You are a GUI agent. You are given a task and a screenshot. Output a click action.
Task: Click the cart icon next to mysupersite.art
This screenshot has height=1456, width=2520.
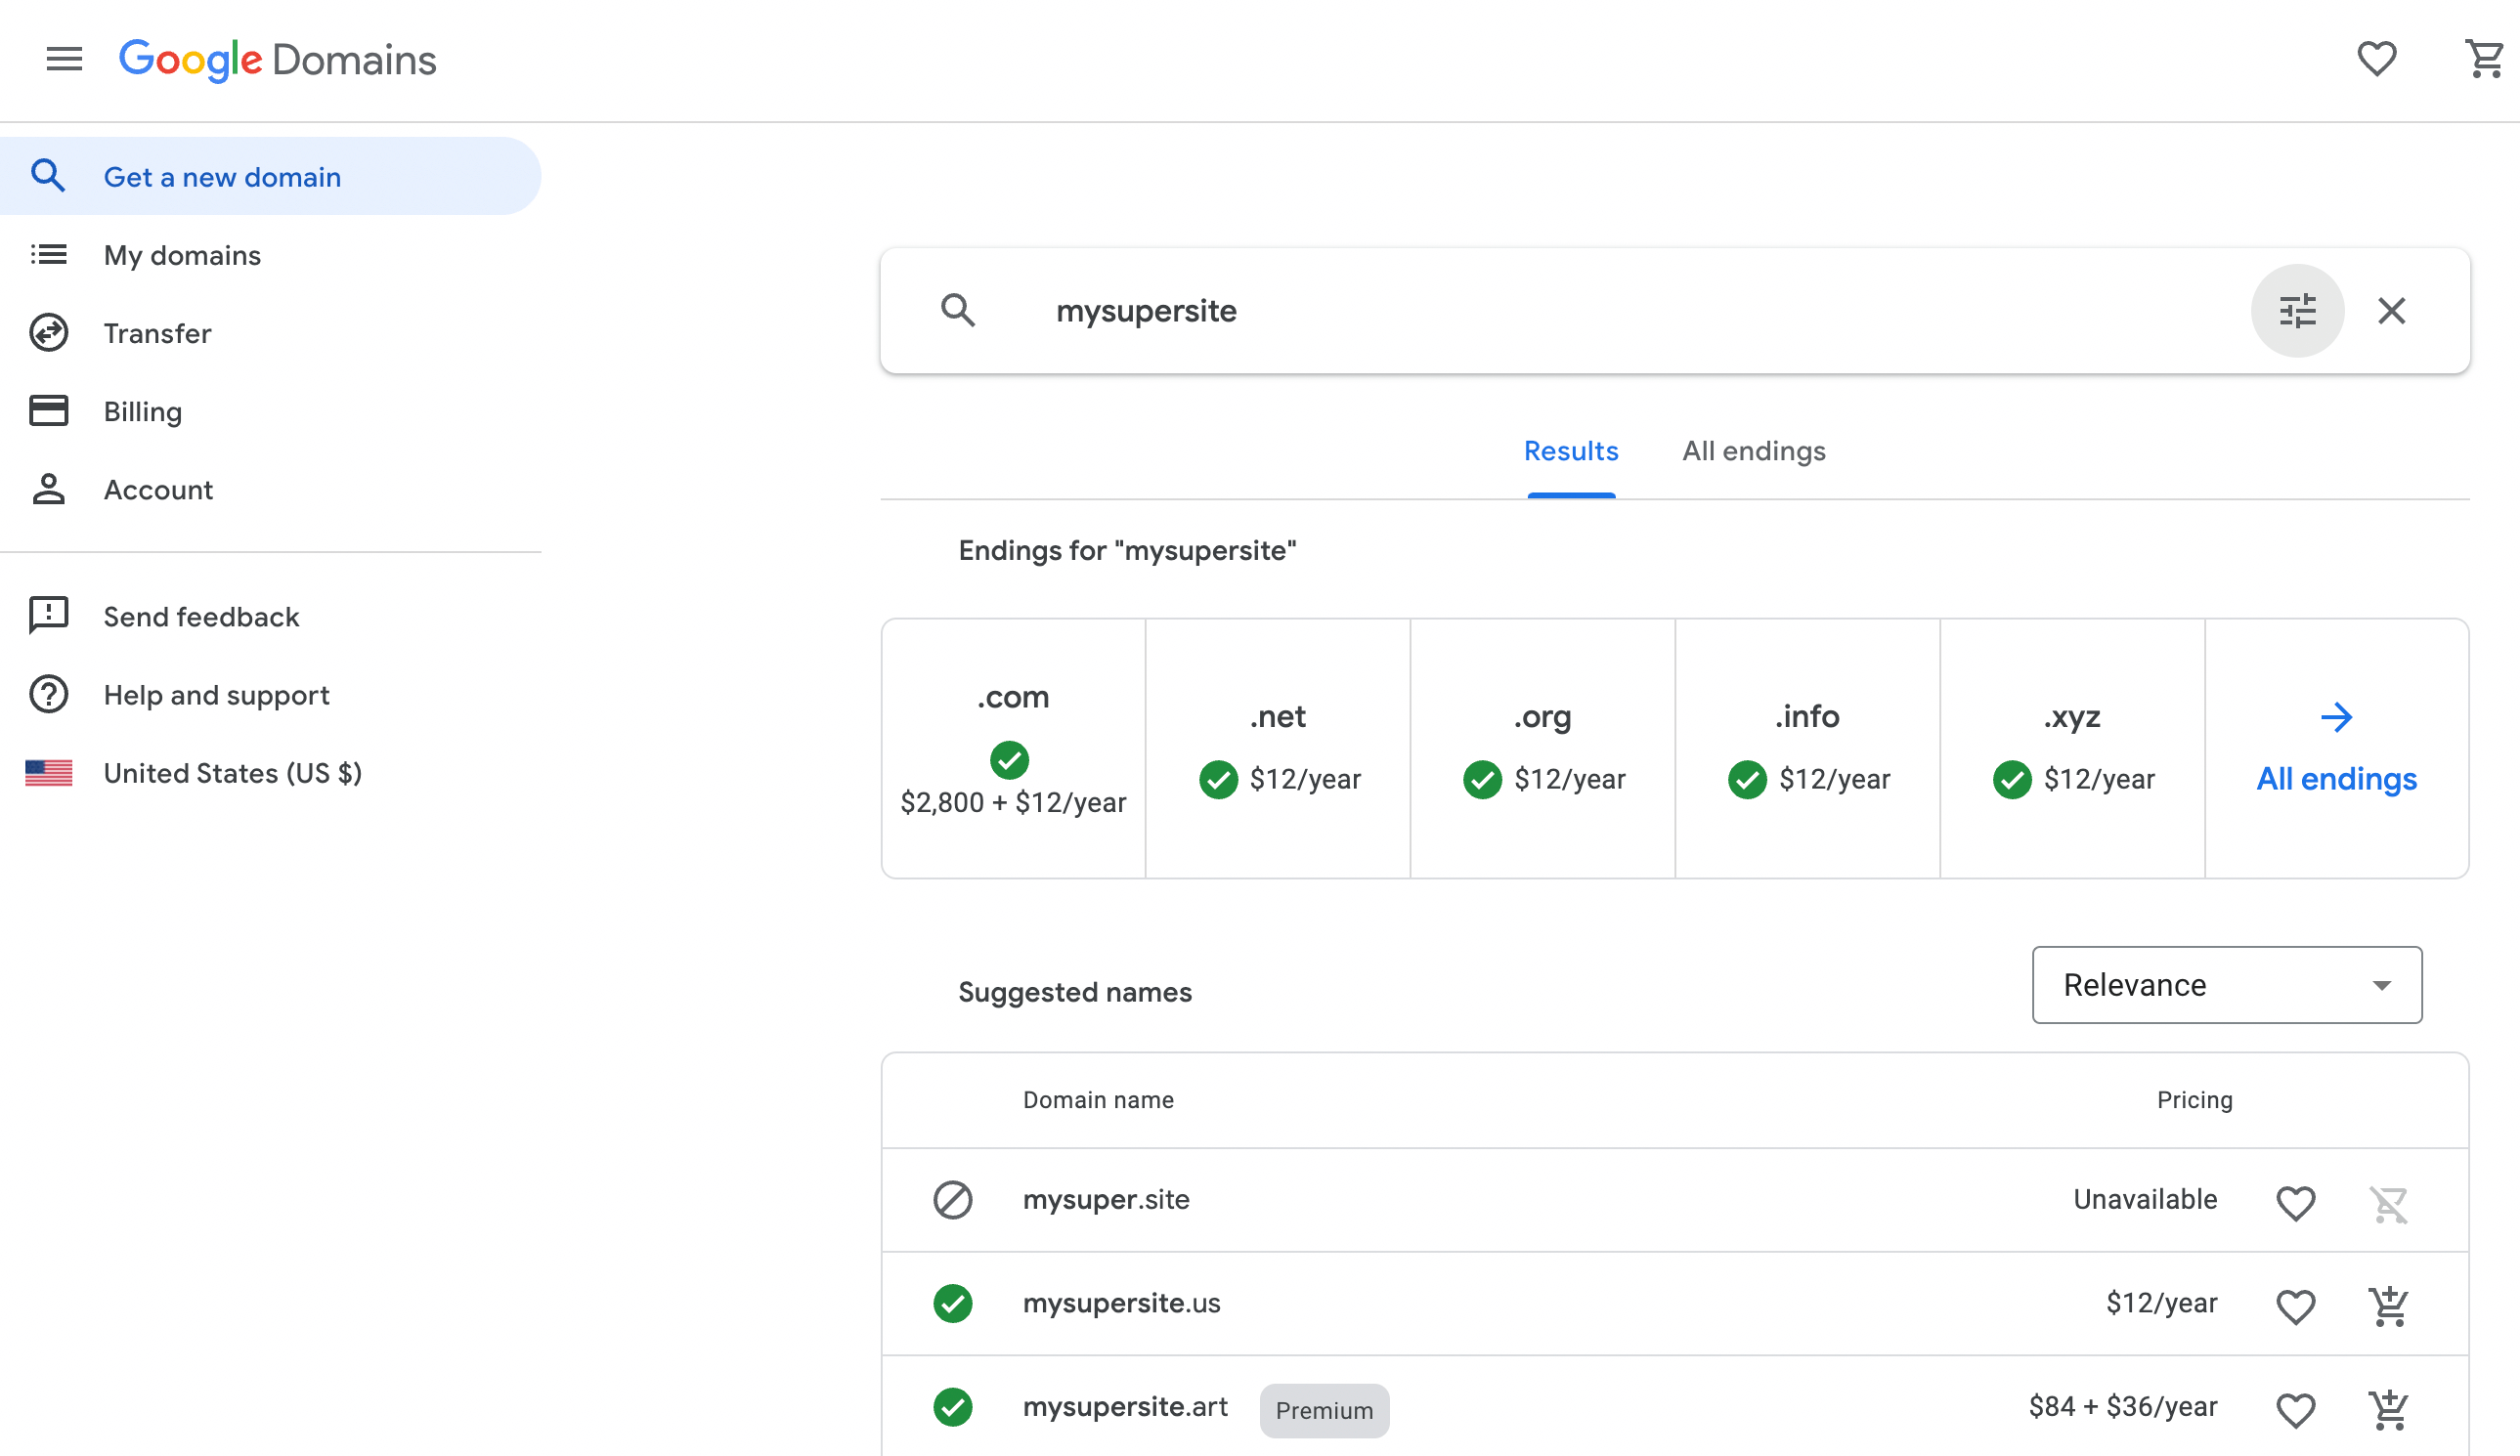pyautogui.click(x=2388, y=1407)
